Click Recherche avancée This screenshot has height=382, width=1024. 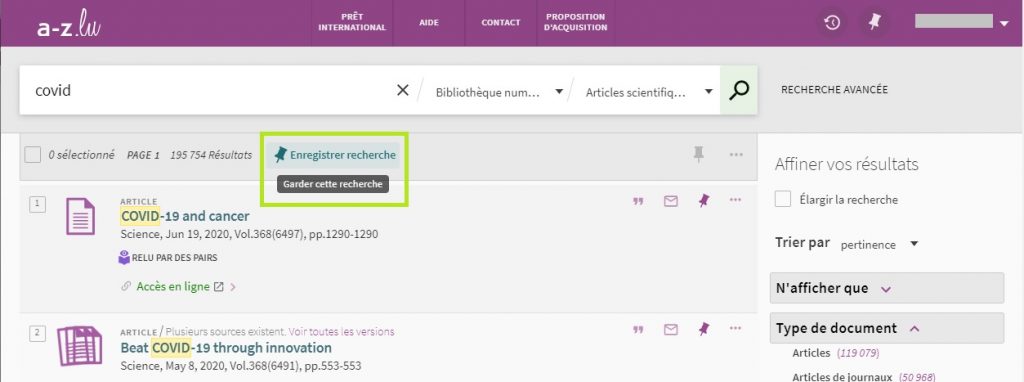834,90
